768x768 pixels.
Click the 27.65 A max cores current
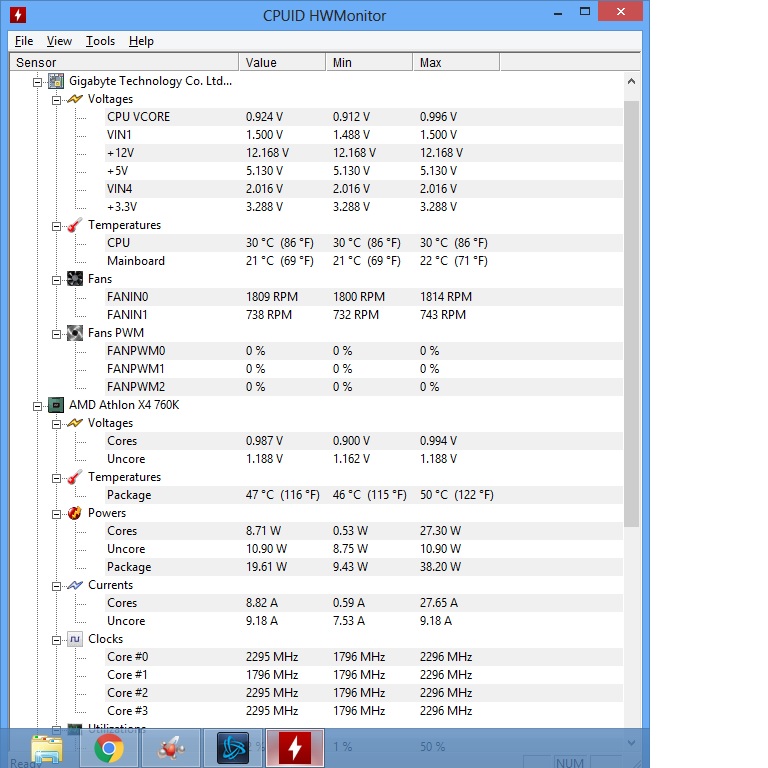(x=438, y=603)
